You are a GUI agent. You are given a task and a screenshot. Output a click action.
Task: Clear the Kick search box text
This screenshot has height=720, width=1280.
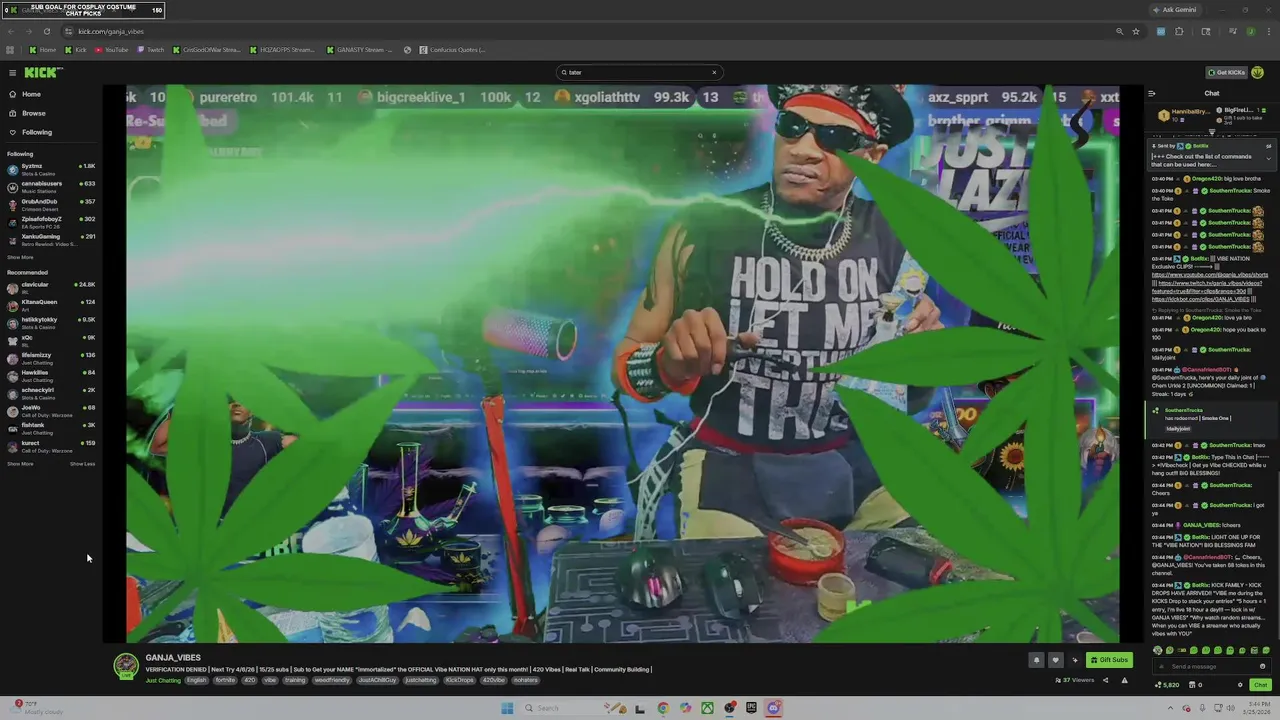[x=714, y=72]
